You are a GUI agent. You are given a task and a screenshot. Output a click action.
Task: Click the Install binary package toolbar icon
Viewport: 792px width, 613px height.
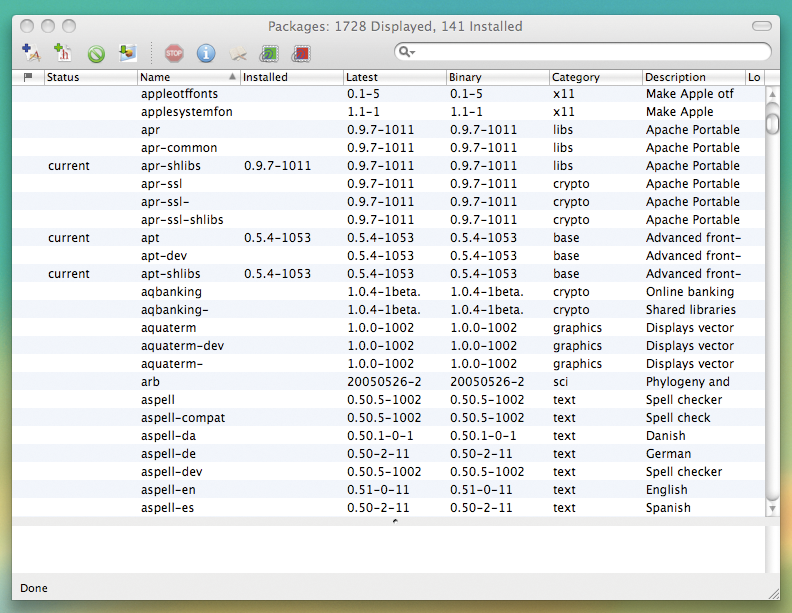tap(31, 53)
